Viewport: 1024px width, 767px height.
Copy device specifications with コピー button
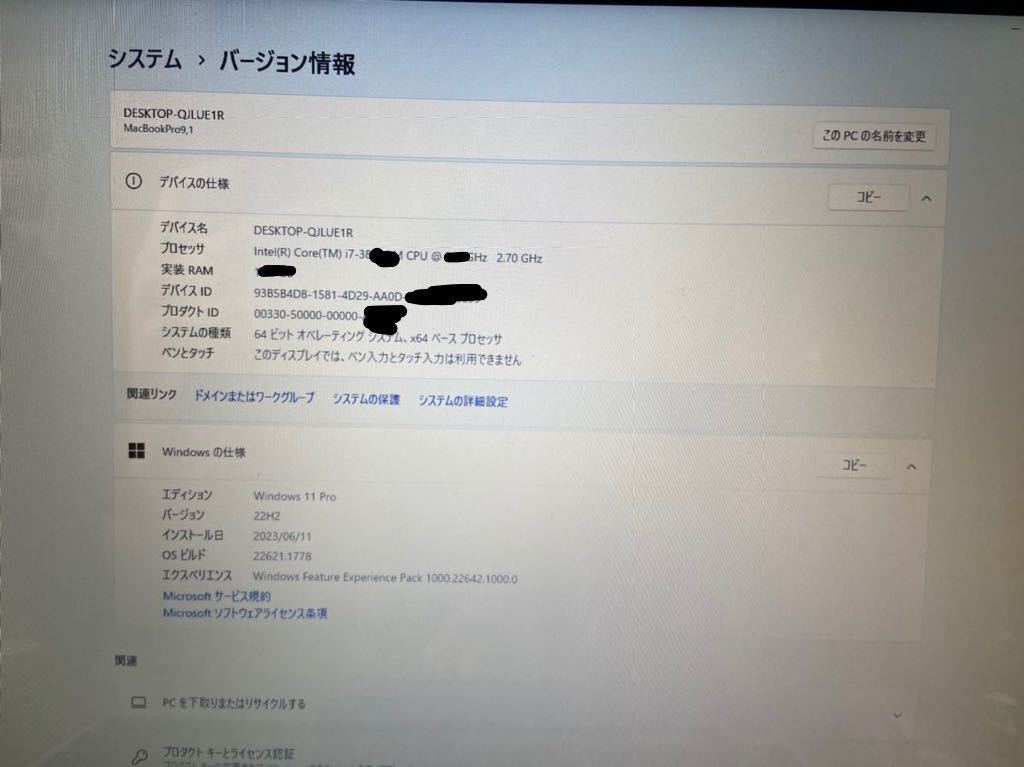click(868, 197)
